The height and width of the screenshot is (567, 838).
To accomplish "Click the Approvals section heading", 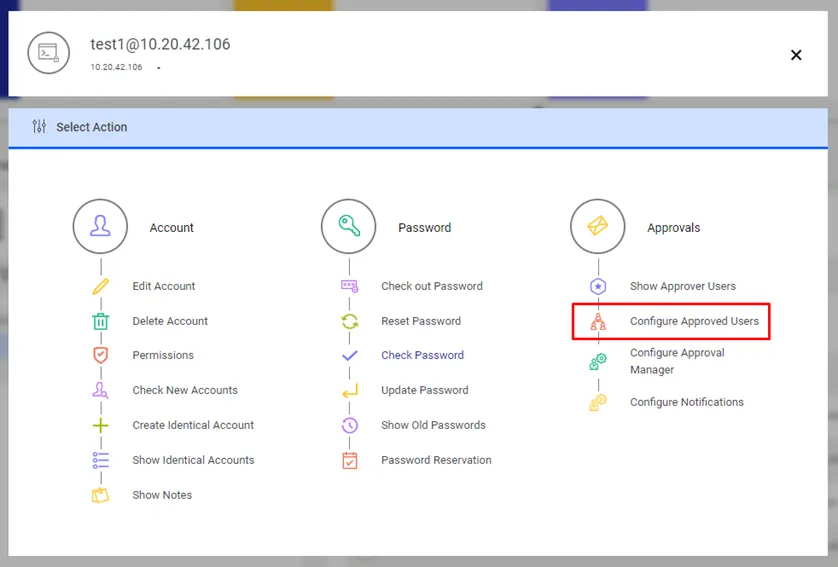I will (x=673, y=228).
